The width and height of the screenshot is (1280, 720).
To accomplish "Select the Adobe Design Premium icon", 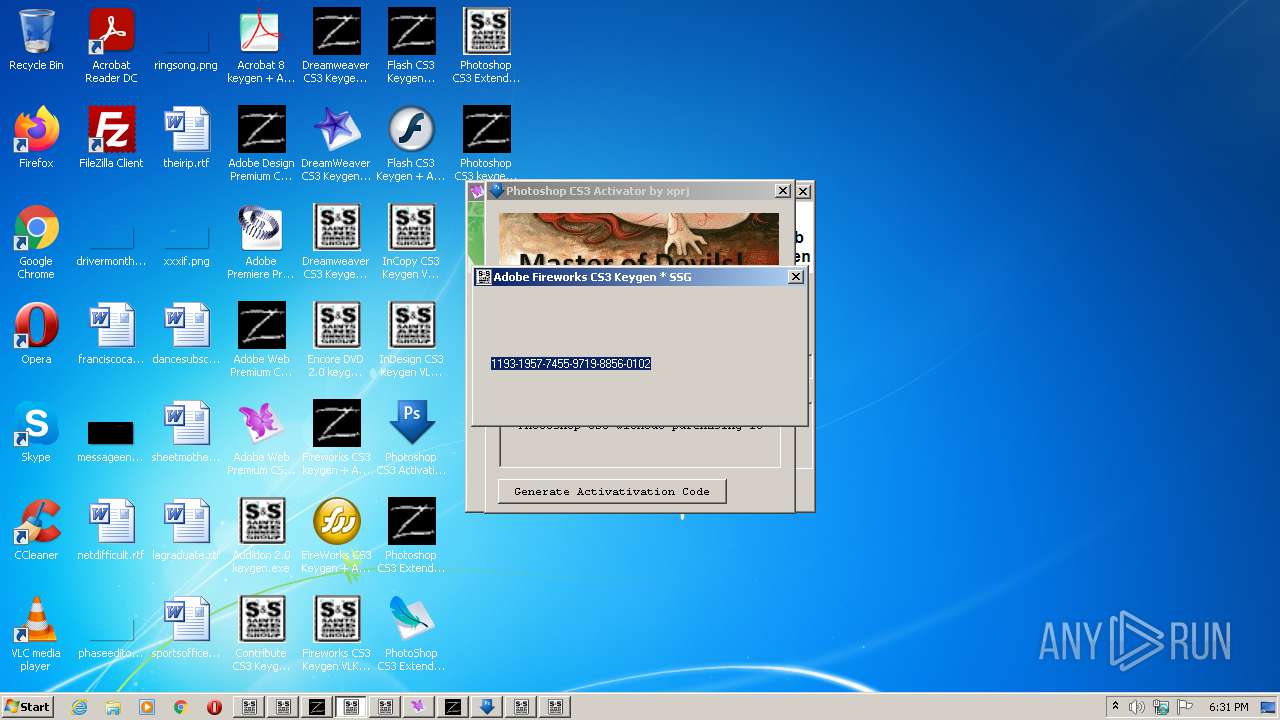I will [x=261, y=145].
